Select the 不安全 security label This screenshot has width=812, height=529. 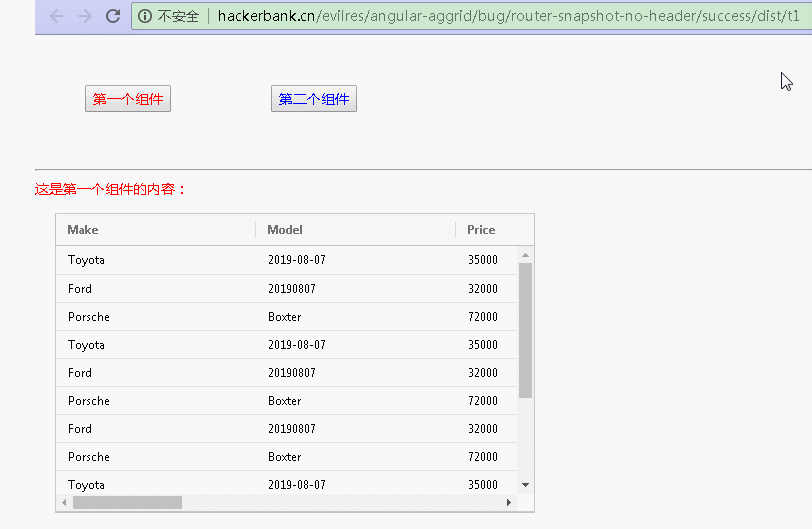coord(178,17)
